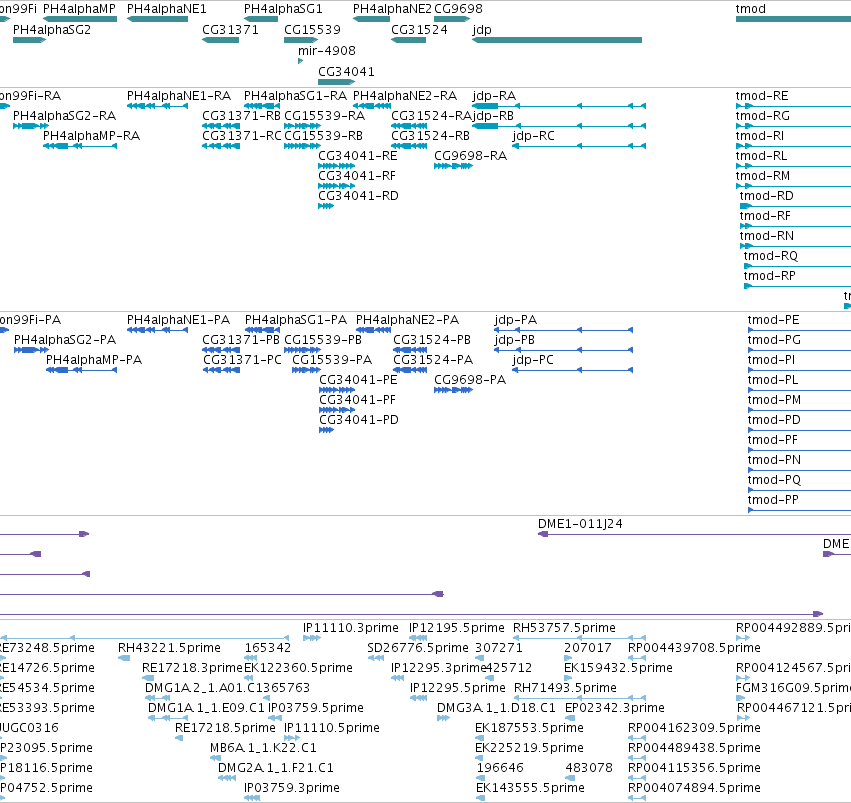Click the CG15539-RA transcript label
This screenshot has width=851, height=803.
[325, 116]
